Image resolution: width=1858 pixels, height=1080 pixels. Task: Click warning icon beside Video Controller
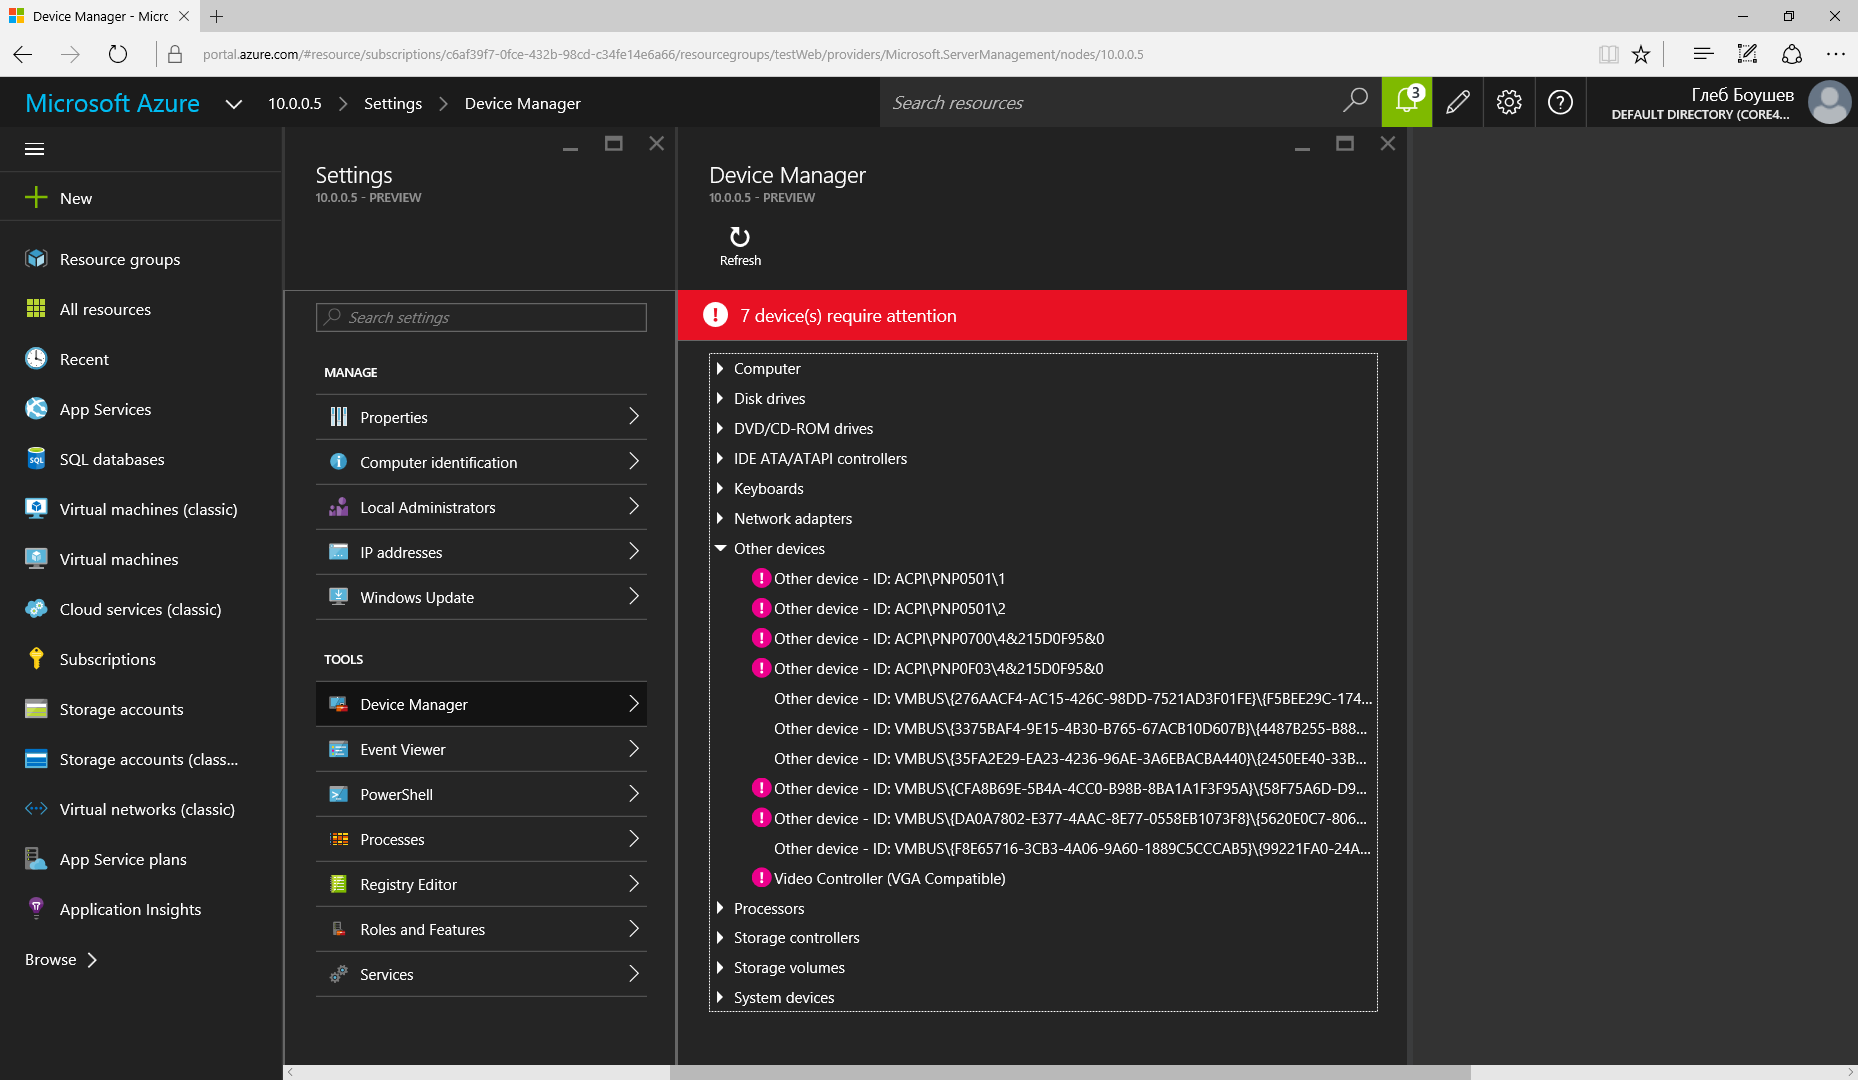761,878
